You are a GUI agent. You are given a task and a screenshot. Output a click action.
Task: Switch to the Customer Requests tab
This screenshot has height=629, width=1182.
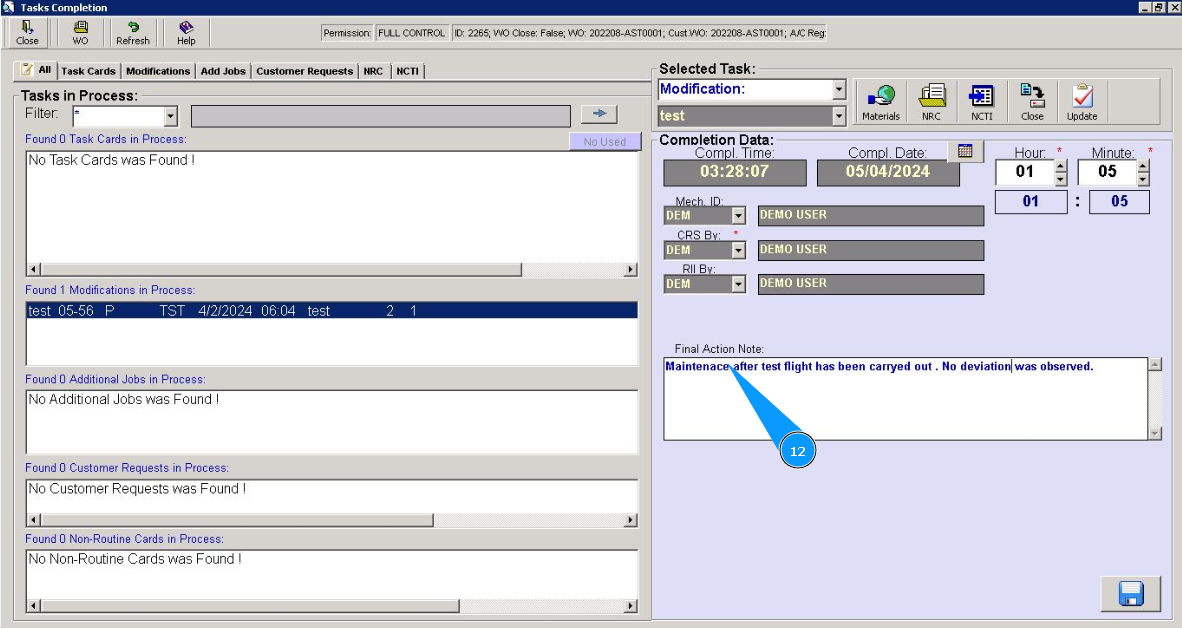point(305,71)
